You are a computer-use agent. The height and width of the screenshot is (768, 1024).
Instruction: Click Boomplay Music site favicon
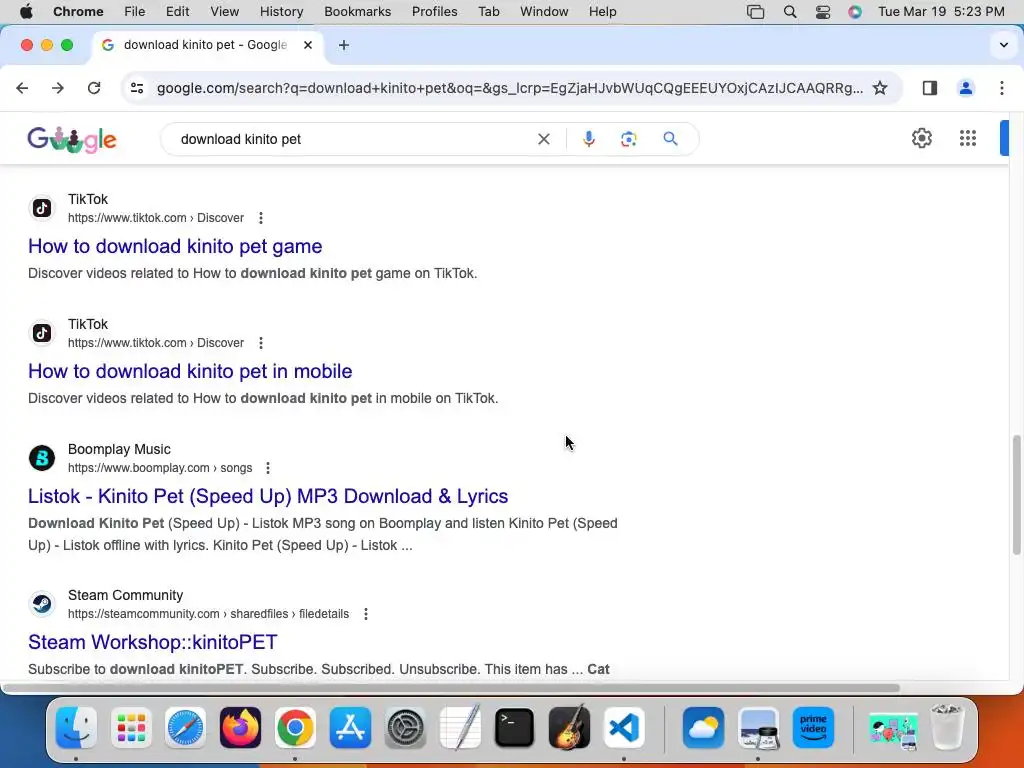click(42, 458)
